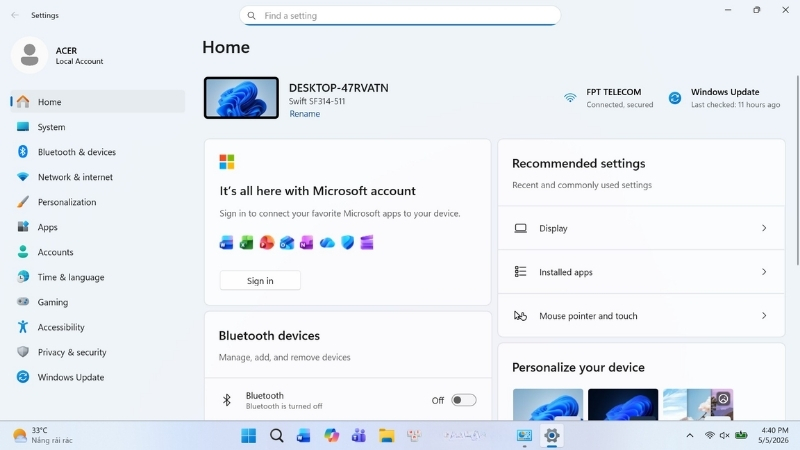This screenshot has width=800, height=450.
Task: Expand the Display recommended setting
Action: 641,228
